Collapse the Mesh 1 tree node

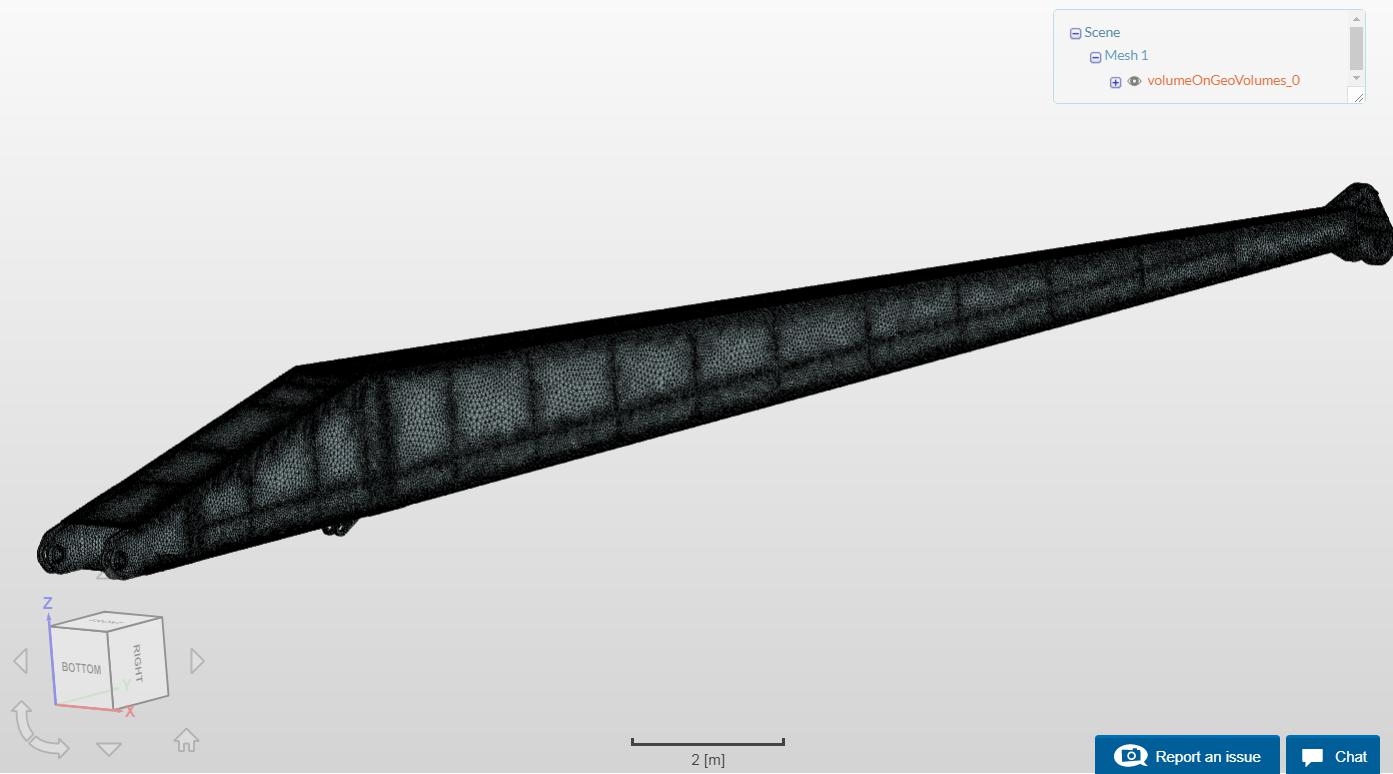click(1095, 57)
